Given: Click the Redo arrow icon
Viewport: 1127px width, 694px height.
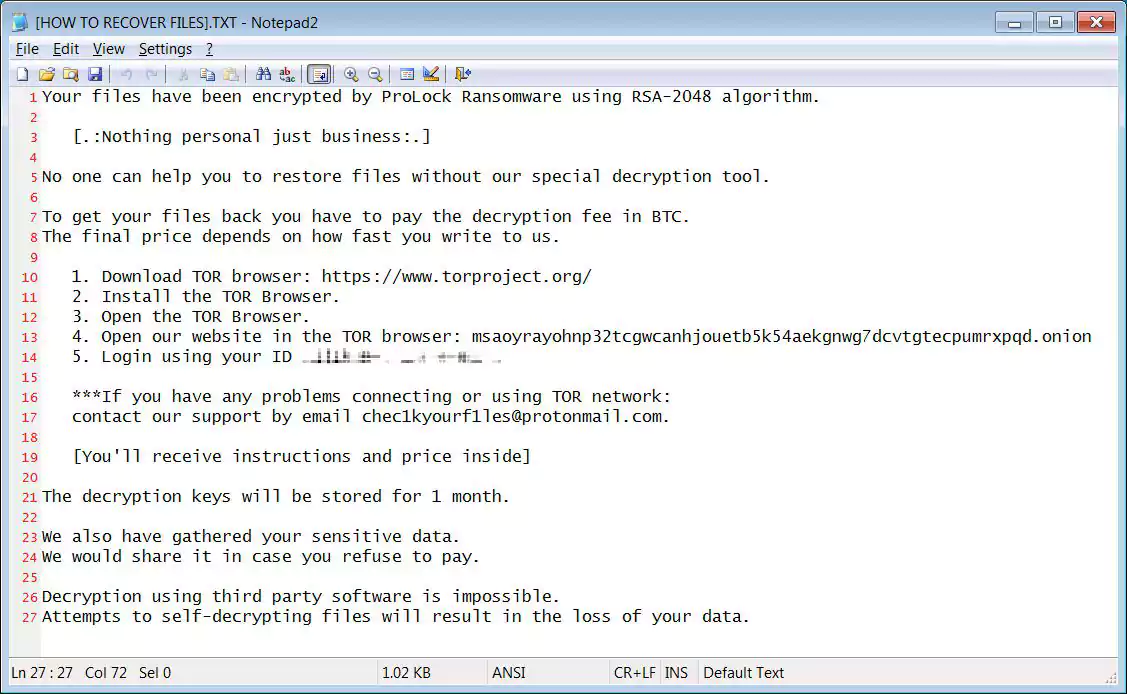Looking at the screenshot, I should pyautogui.click(x=151, y=74).
